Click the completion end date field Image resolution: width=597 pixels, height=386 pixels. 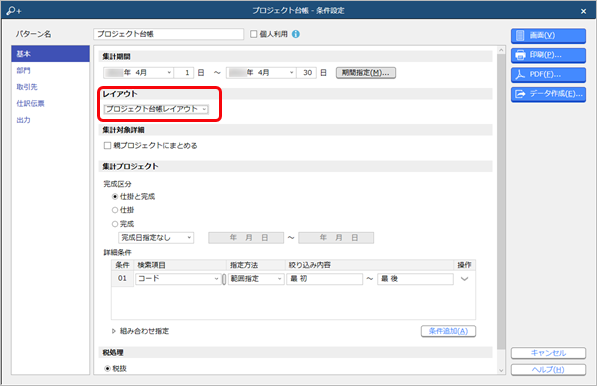click(x=336, y=238)
